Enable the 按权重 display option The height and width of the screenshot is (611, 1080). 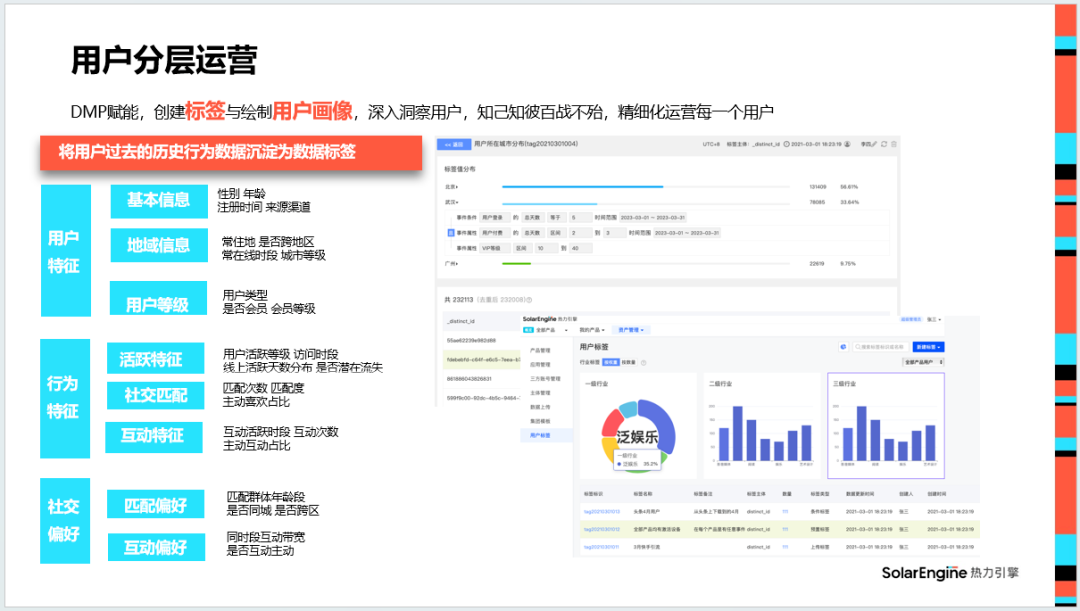612,362
